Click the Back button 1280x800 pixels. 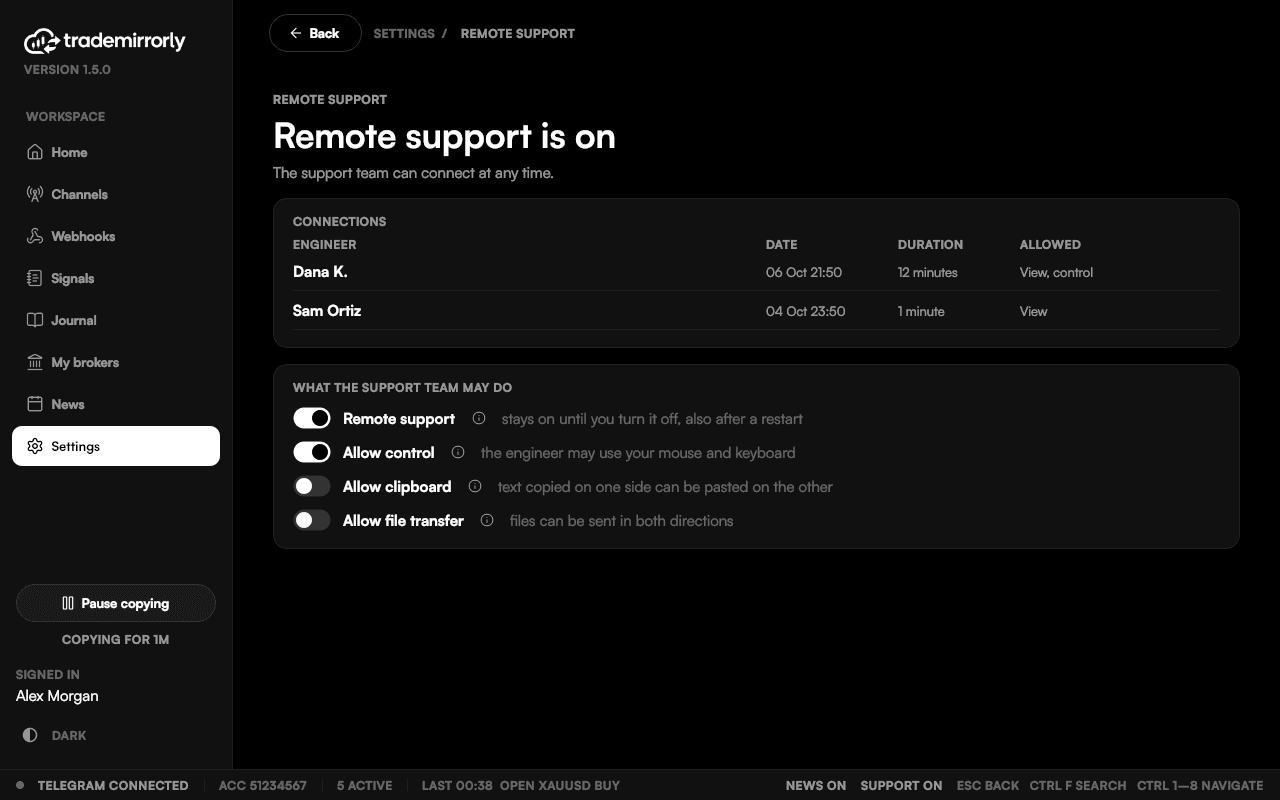(x=315, y=33)
